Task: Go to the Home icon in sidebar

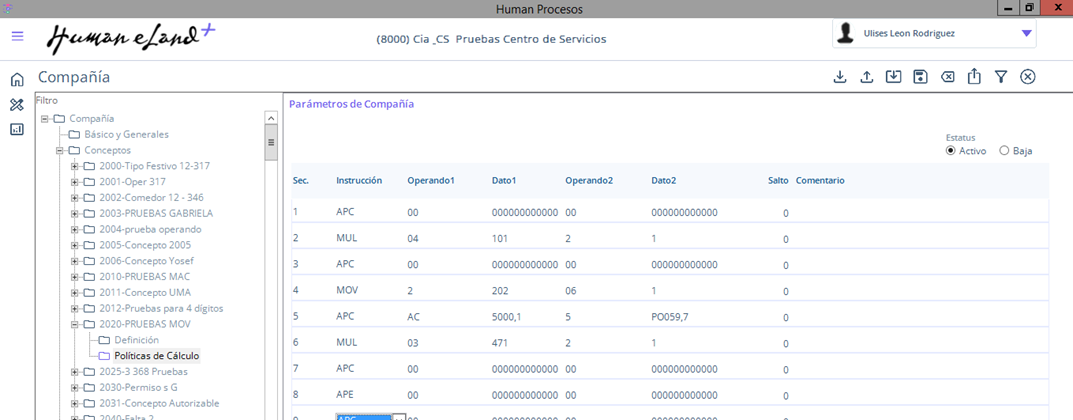Action: tap(17, 80)
